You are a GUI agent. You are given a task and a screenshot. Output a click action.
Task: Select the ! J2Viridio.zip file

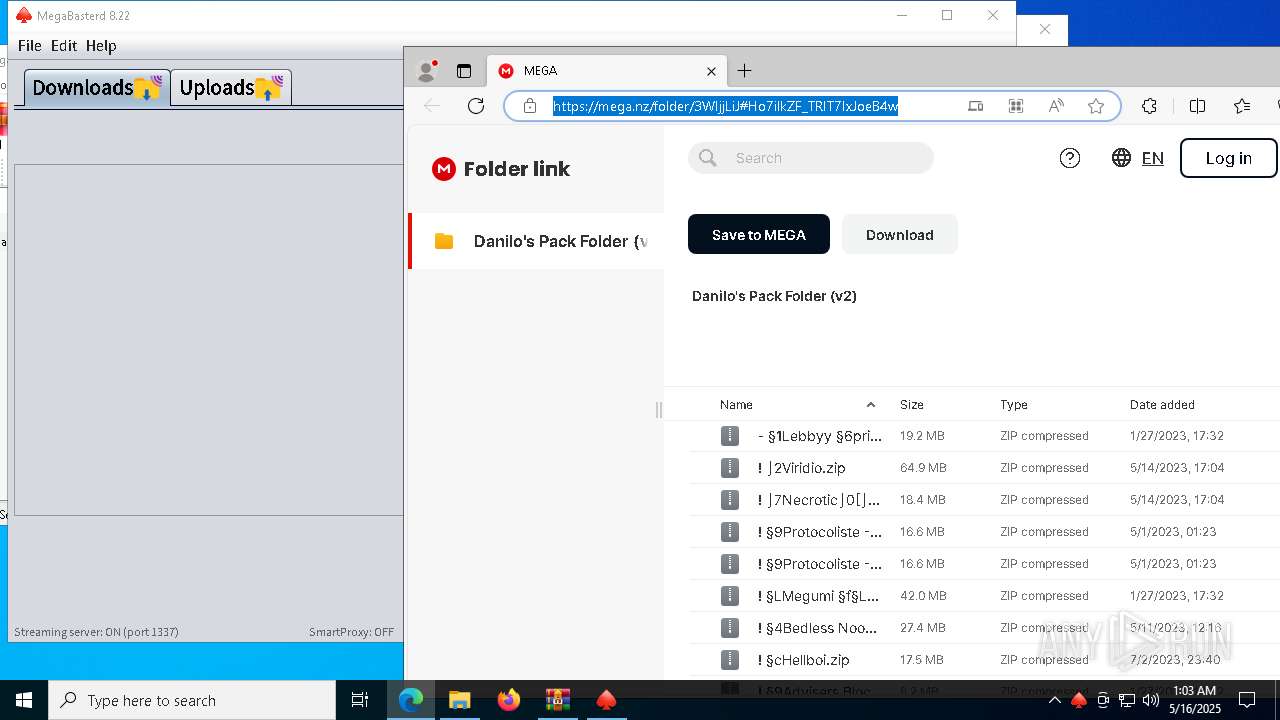984,468
